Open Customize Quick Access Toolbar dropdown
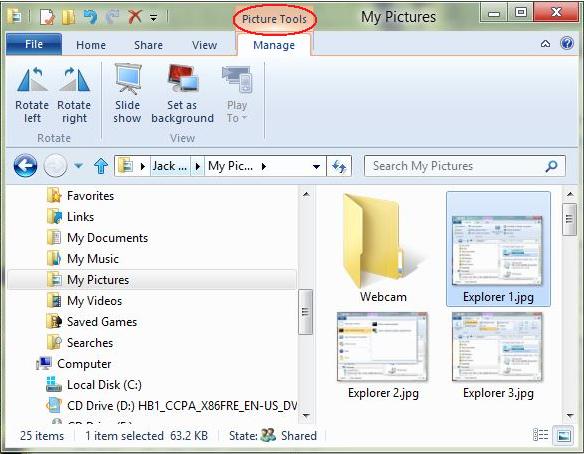Screen dimensions: 584x454 coord(153,18)
